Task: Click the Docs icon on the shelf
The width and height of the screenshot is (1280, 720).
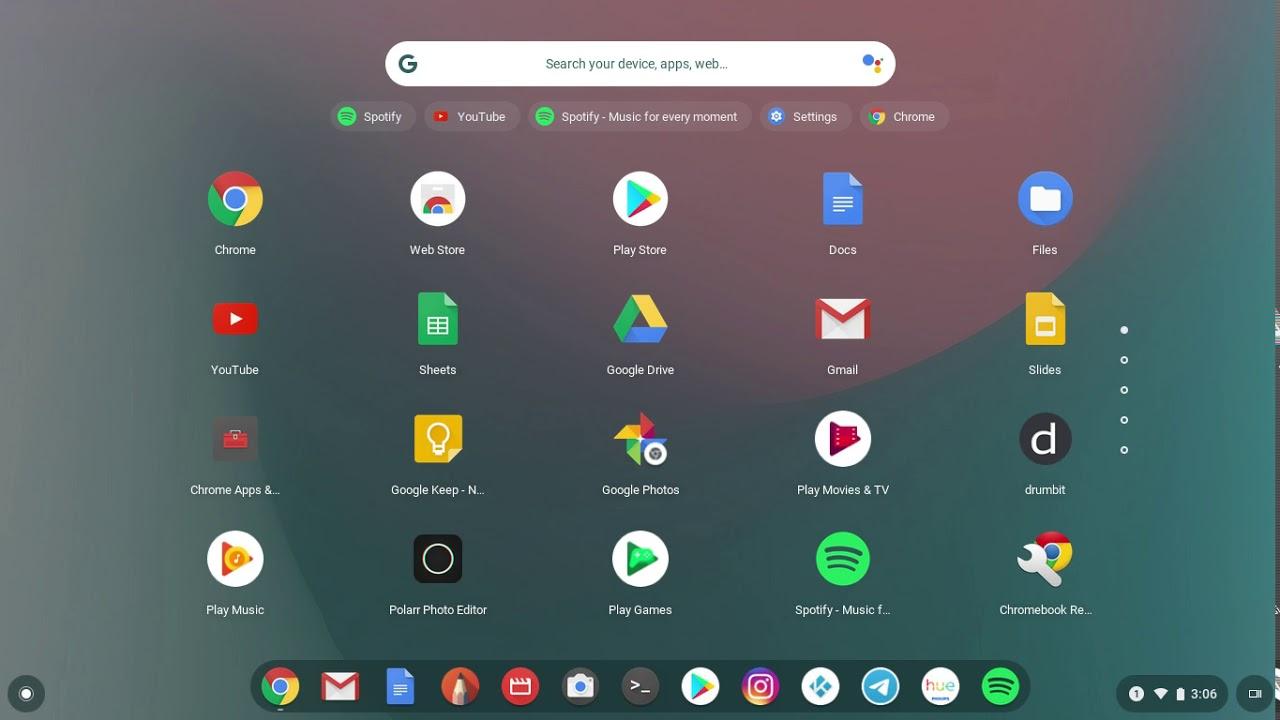Action: coord(400,687)
